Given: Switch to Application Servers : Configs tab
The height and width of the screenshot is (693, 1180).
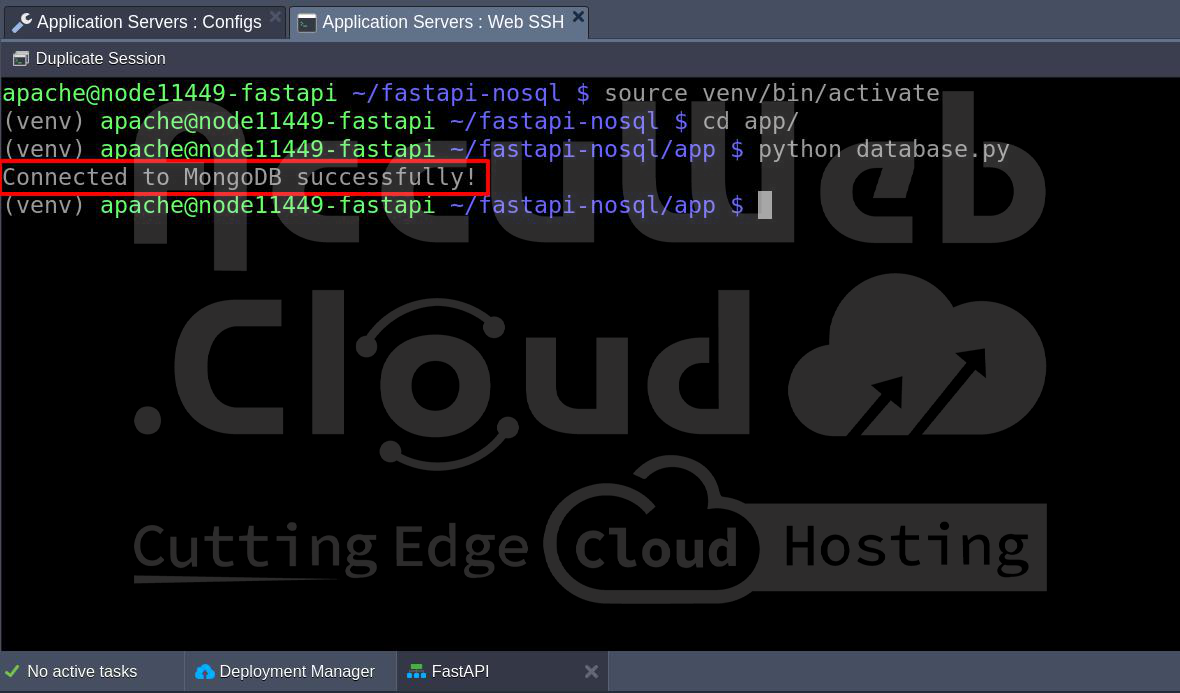Looking at the screenshot, I should [149, 22].
